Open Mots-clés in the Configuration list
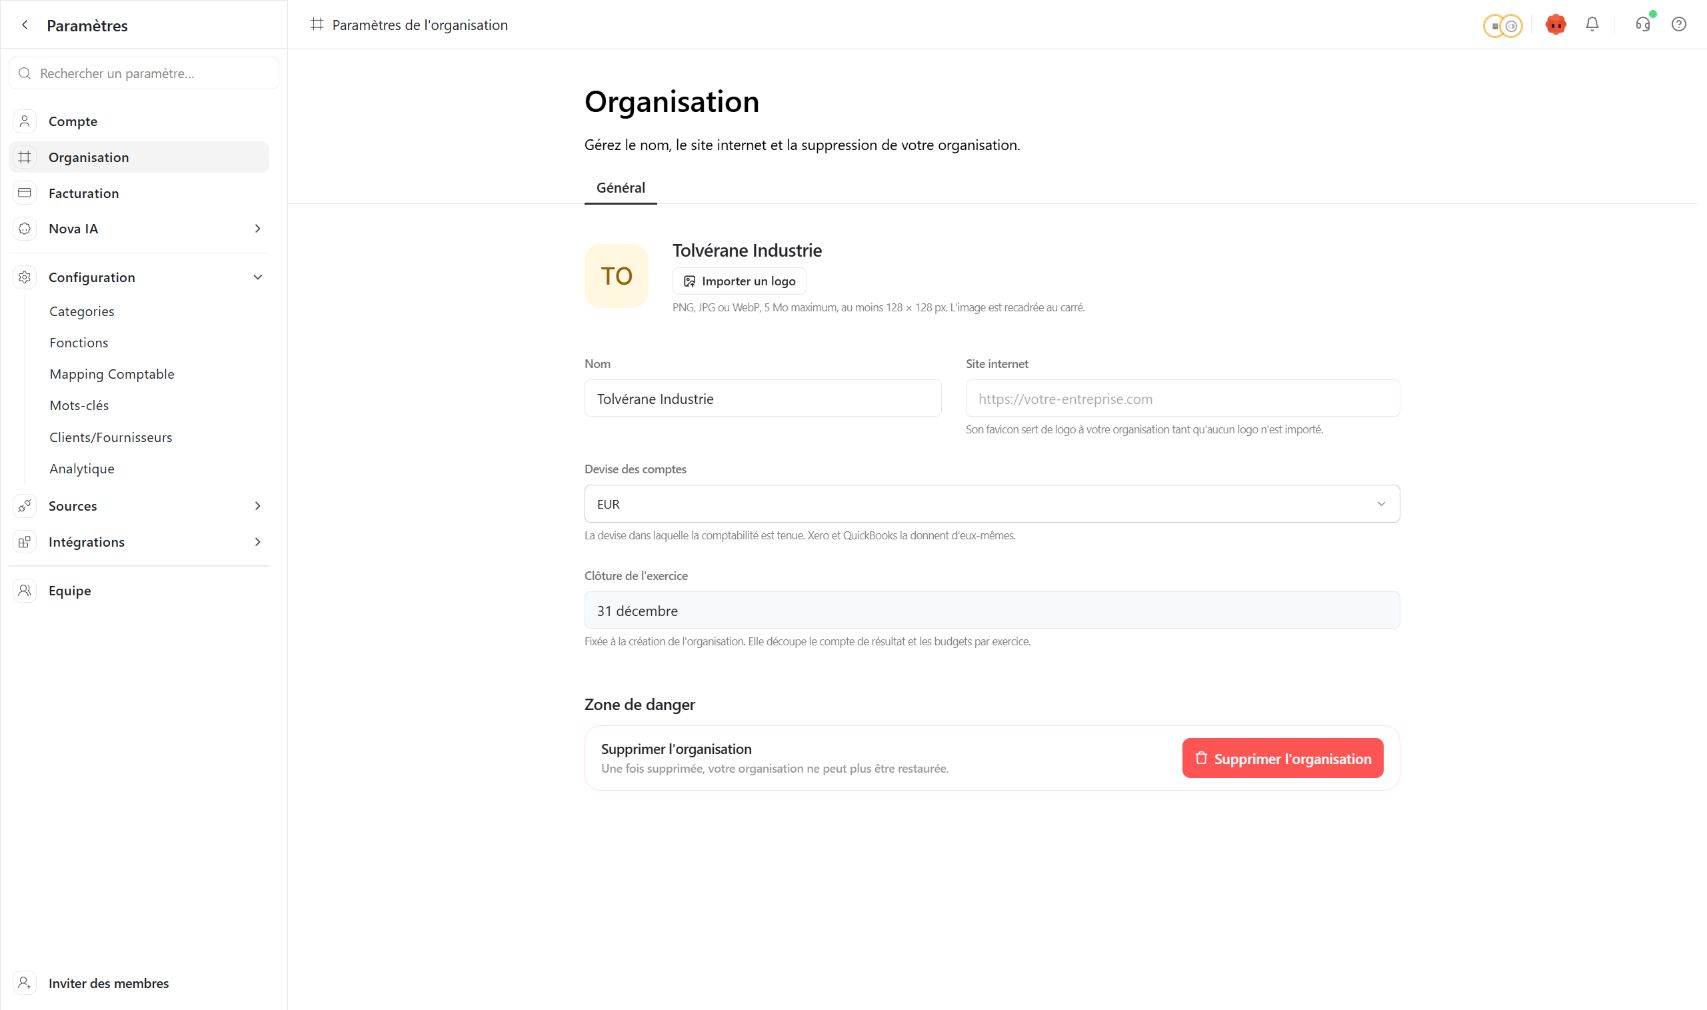1707x1010 pixels. click(79, 405)
